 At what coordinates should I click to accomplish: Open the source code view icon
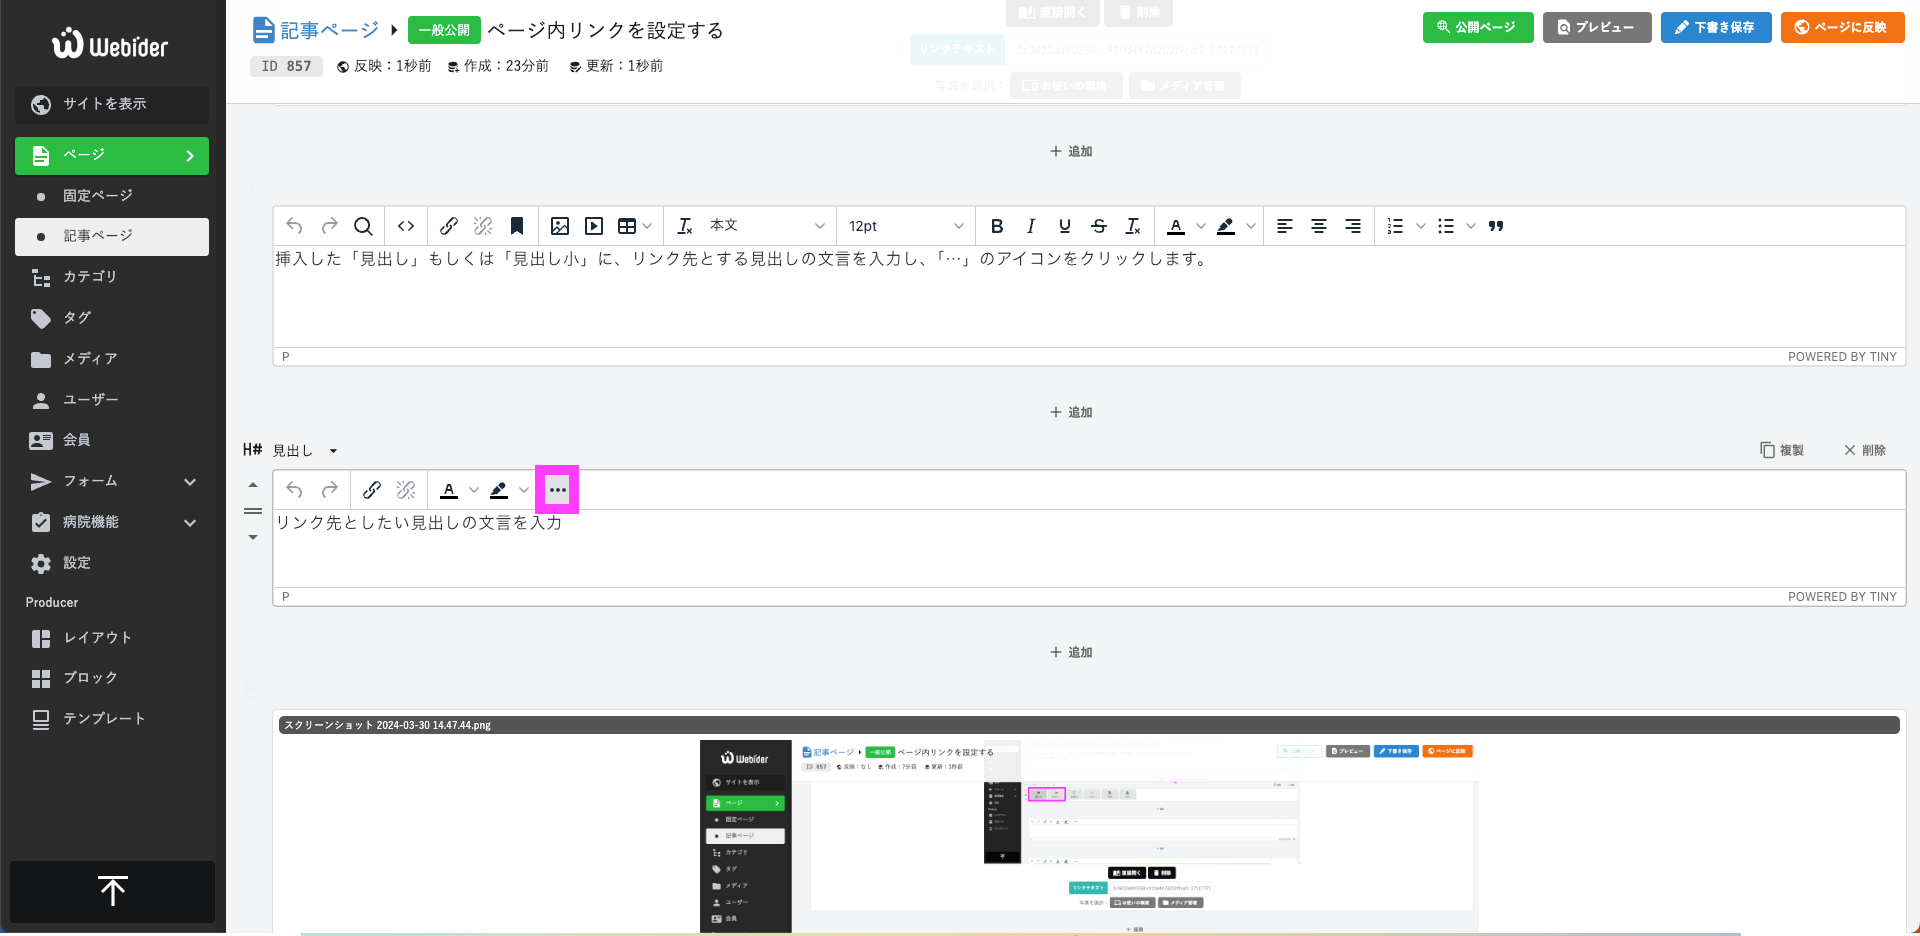click(x=406, y=226)
